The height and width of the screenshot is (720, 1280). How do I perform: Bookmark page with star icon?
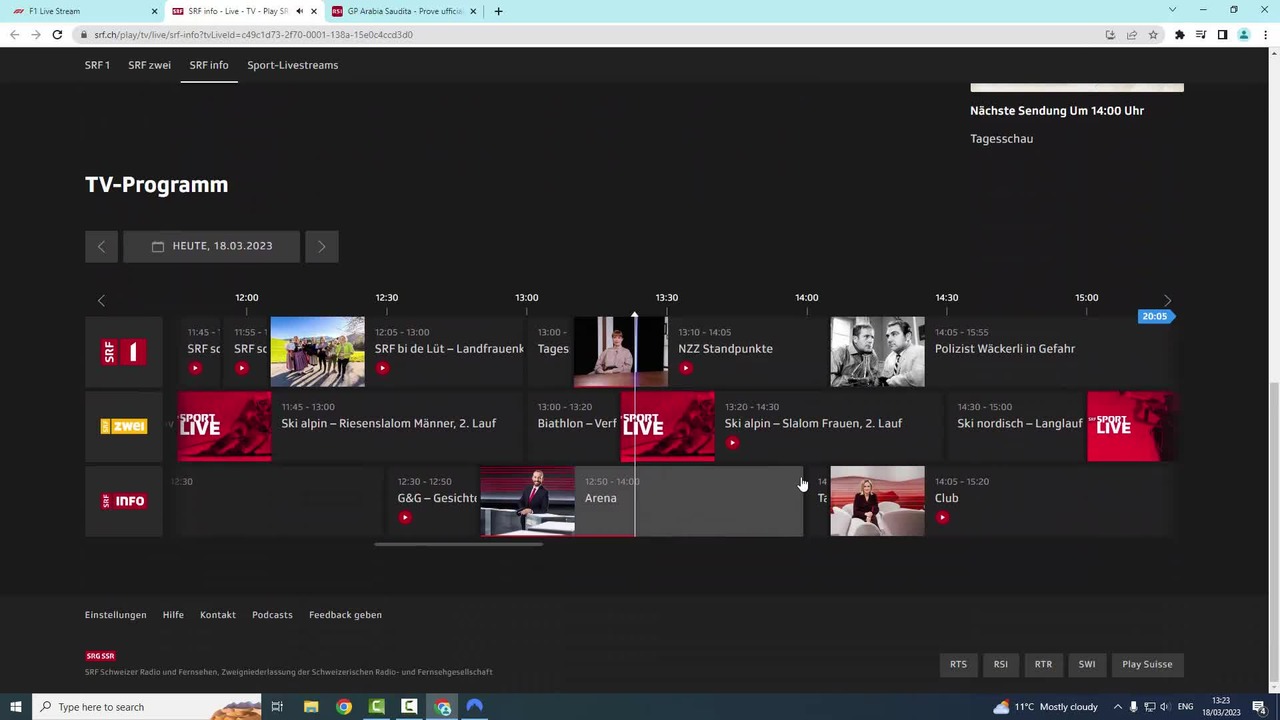[1153, 35]
